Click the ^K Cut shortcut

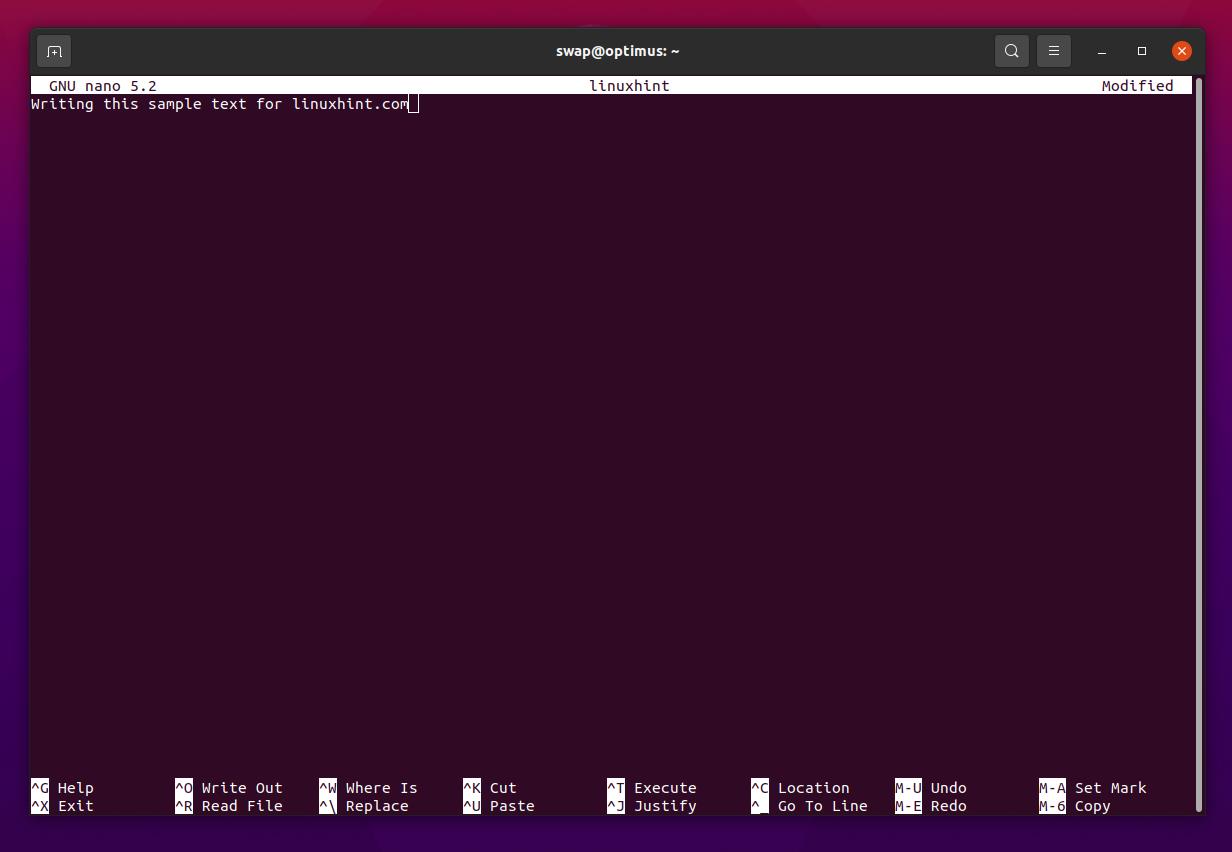point(490,788)
